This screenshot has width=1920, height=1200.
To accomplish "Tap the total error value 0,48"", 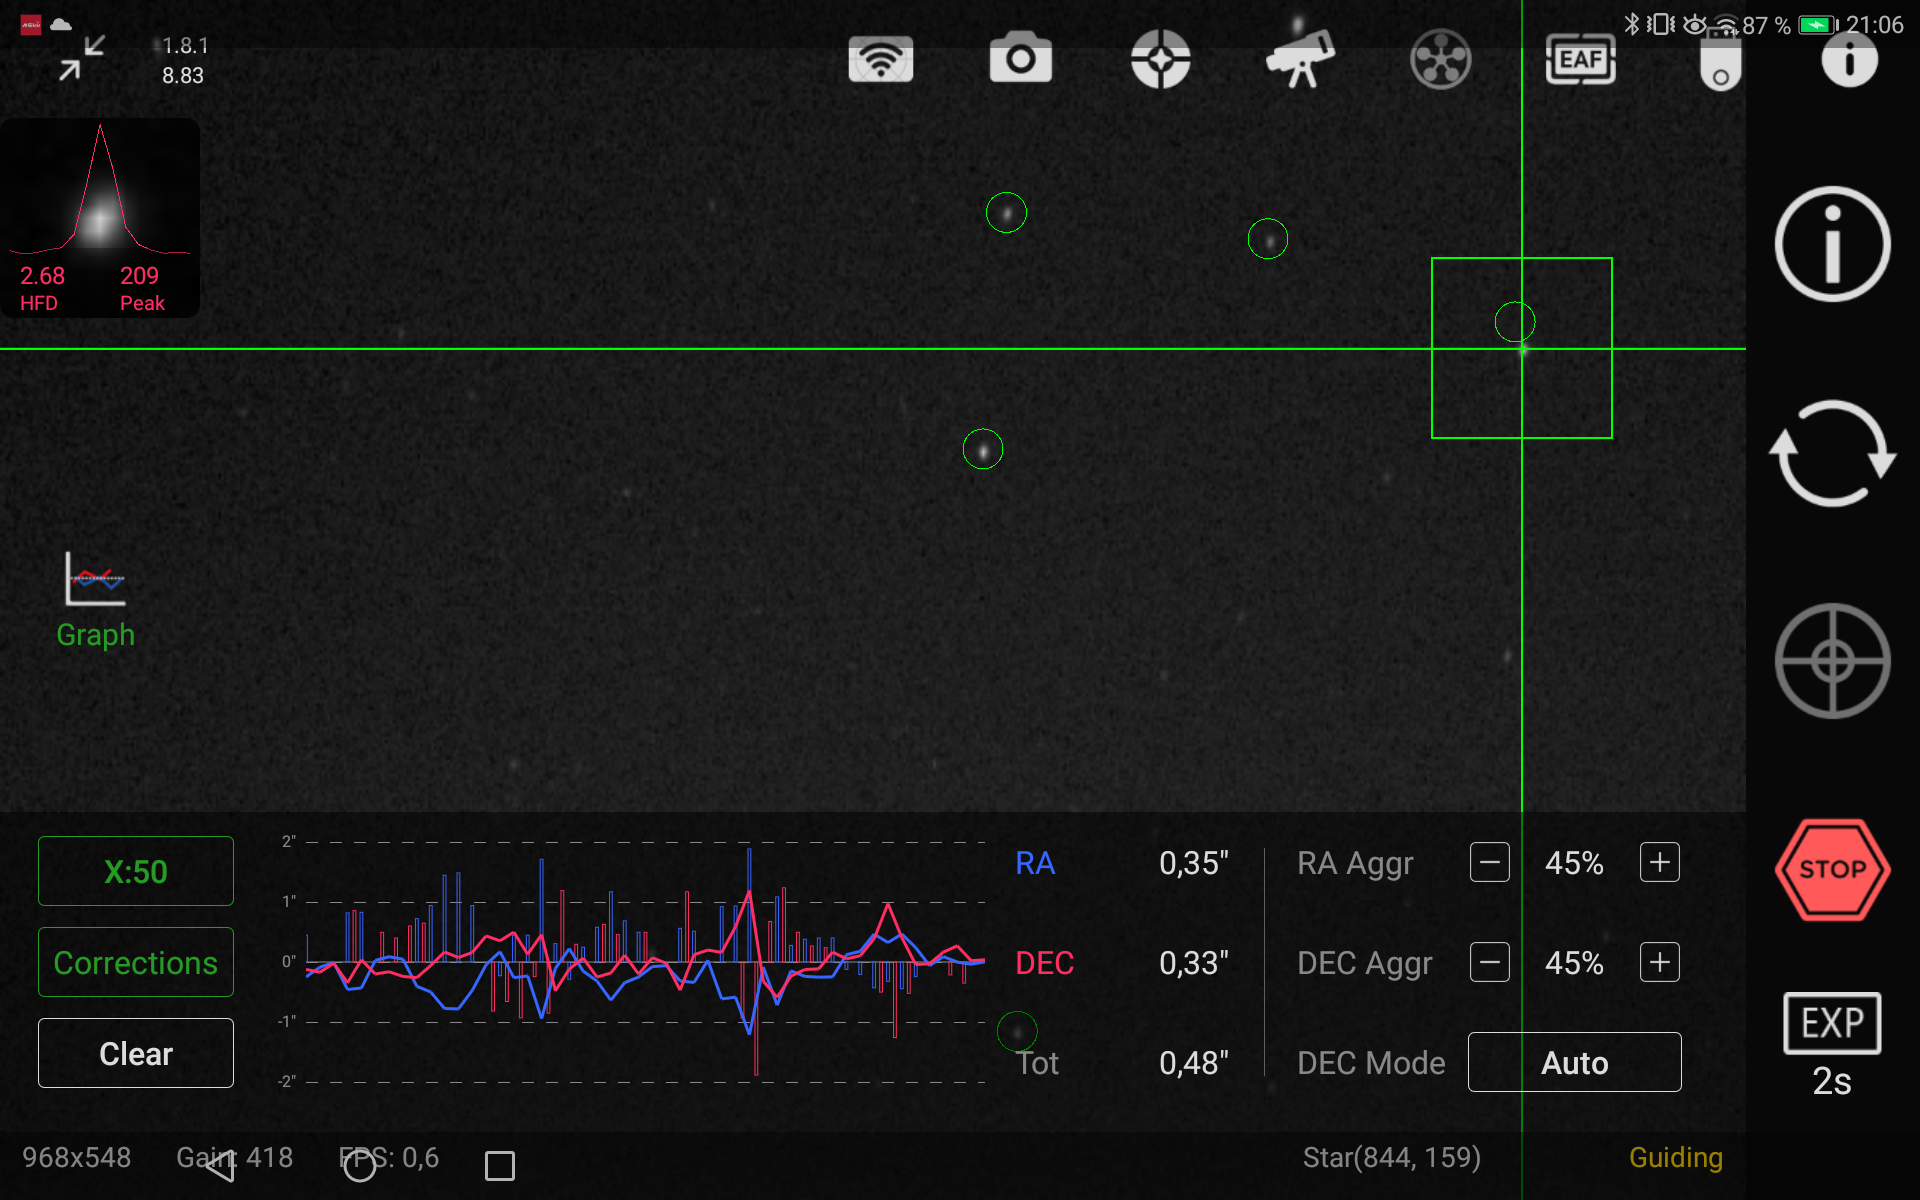I will coord(1193,1063).
